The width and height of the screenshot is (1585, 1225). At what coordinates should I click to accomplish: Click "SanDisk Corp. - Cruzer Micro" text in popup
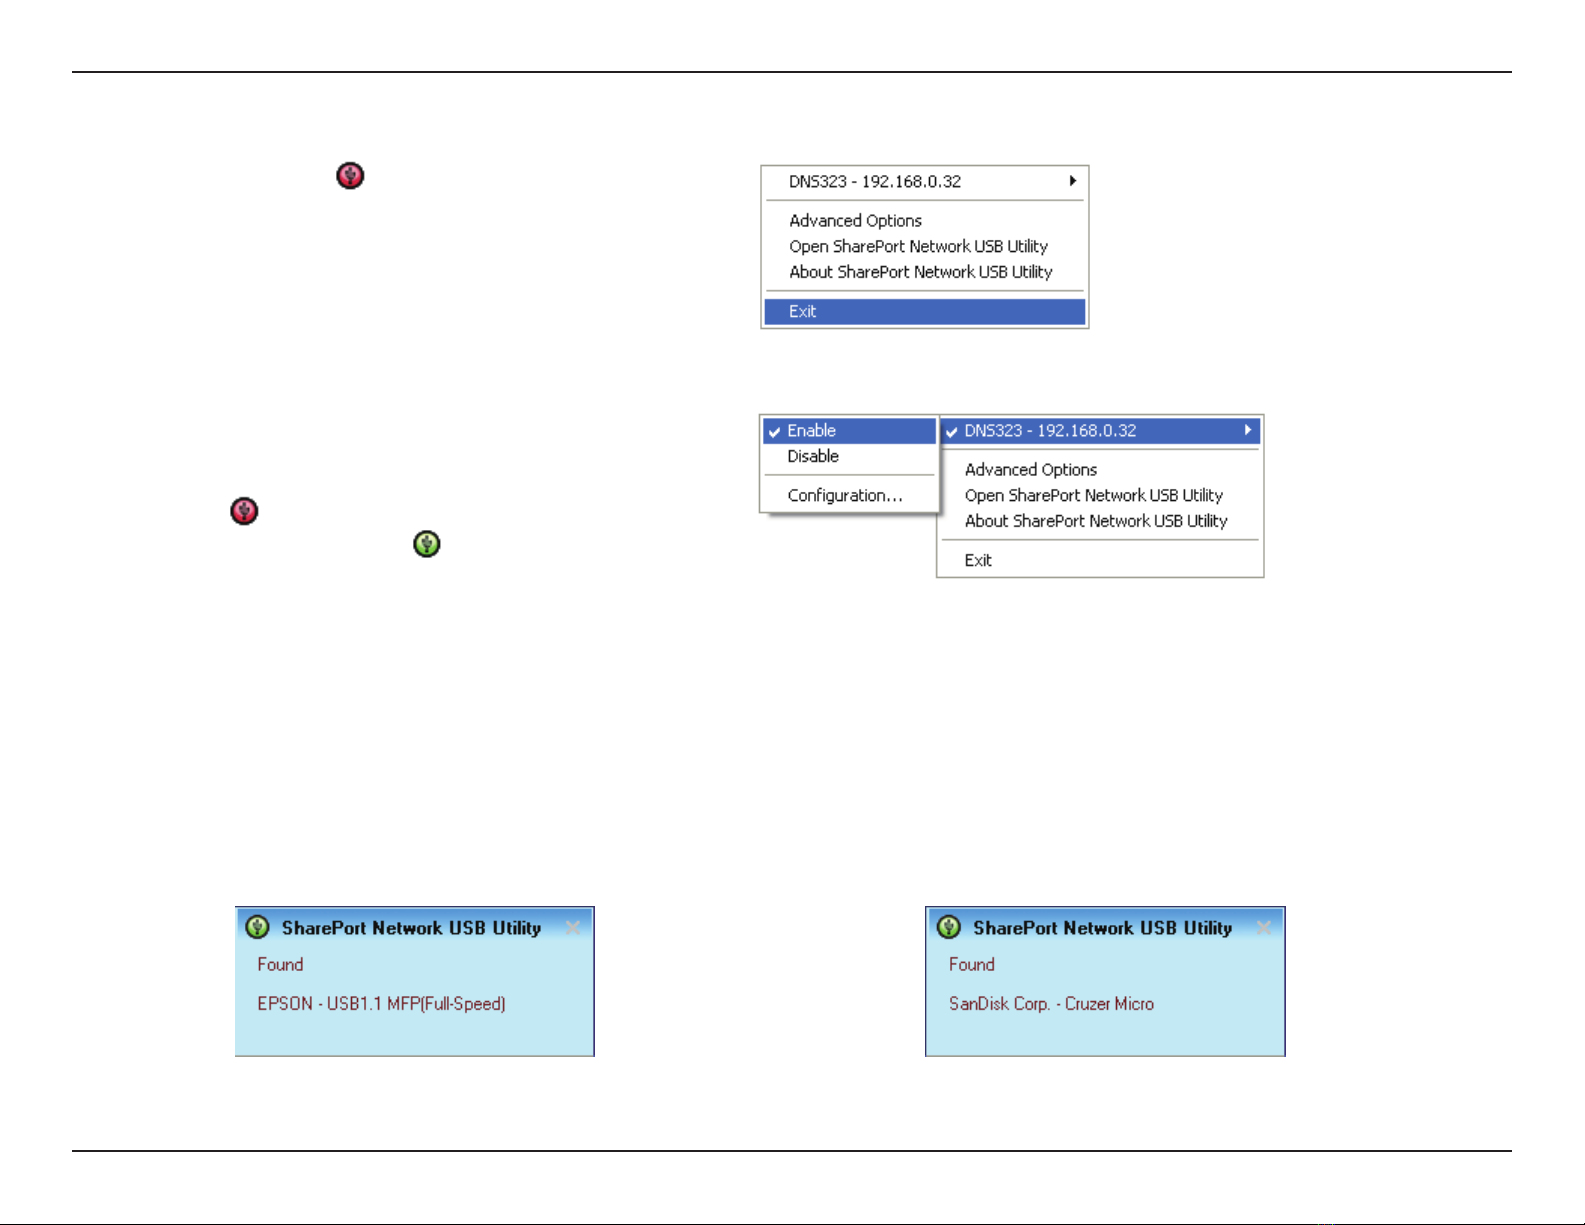(x=1051, y=1004)
